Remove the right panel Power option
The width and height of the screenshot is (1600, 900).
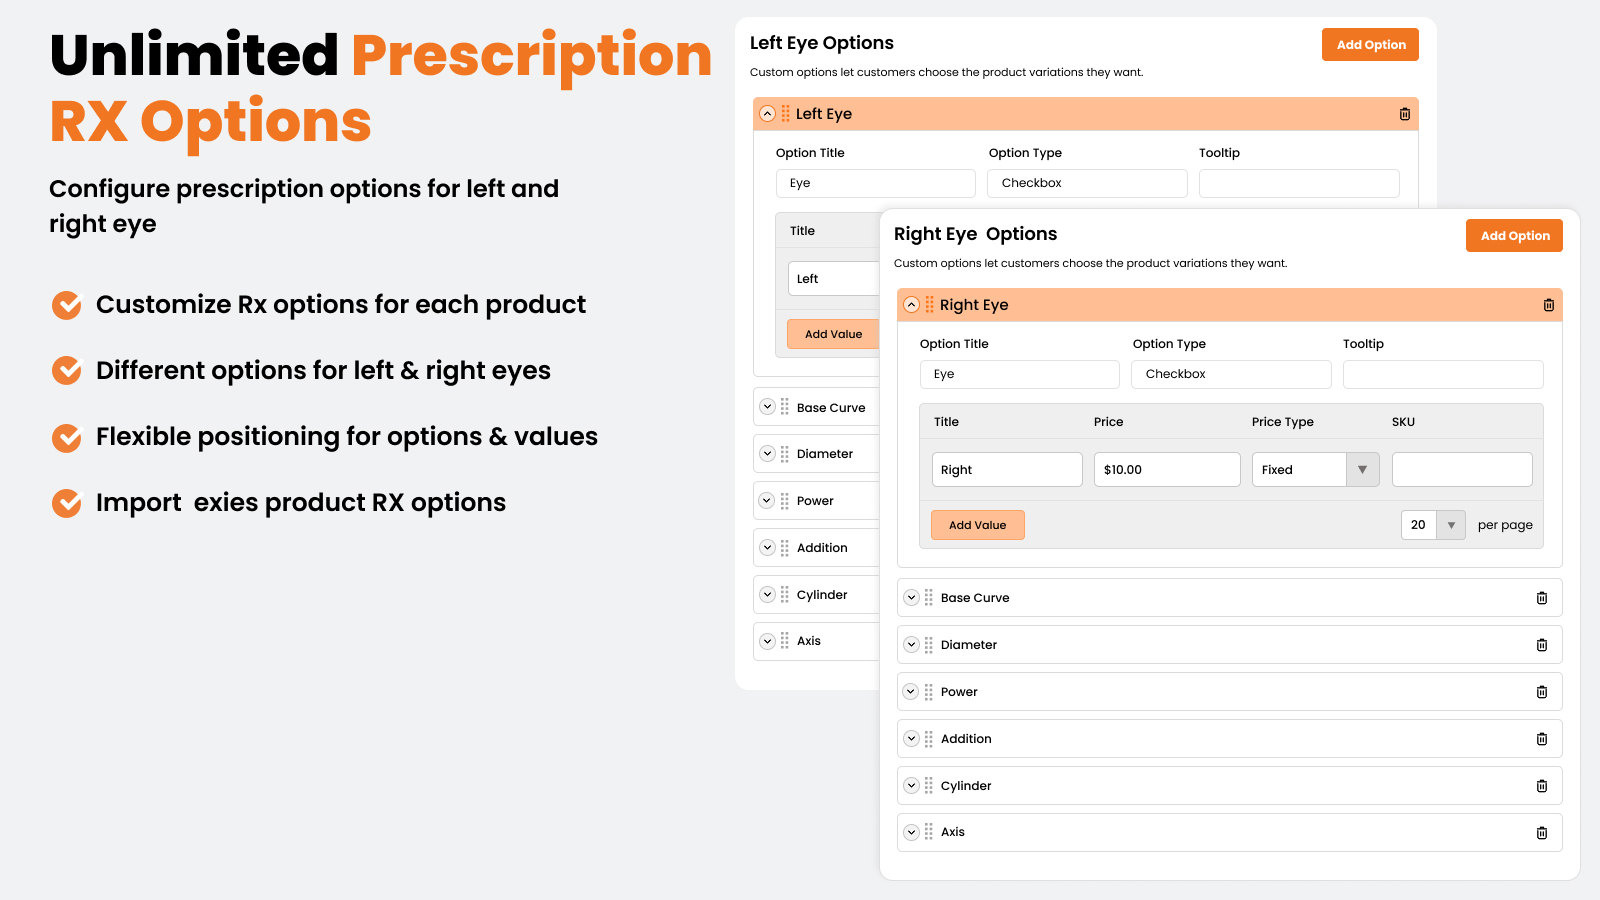1542,692
